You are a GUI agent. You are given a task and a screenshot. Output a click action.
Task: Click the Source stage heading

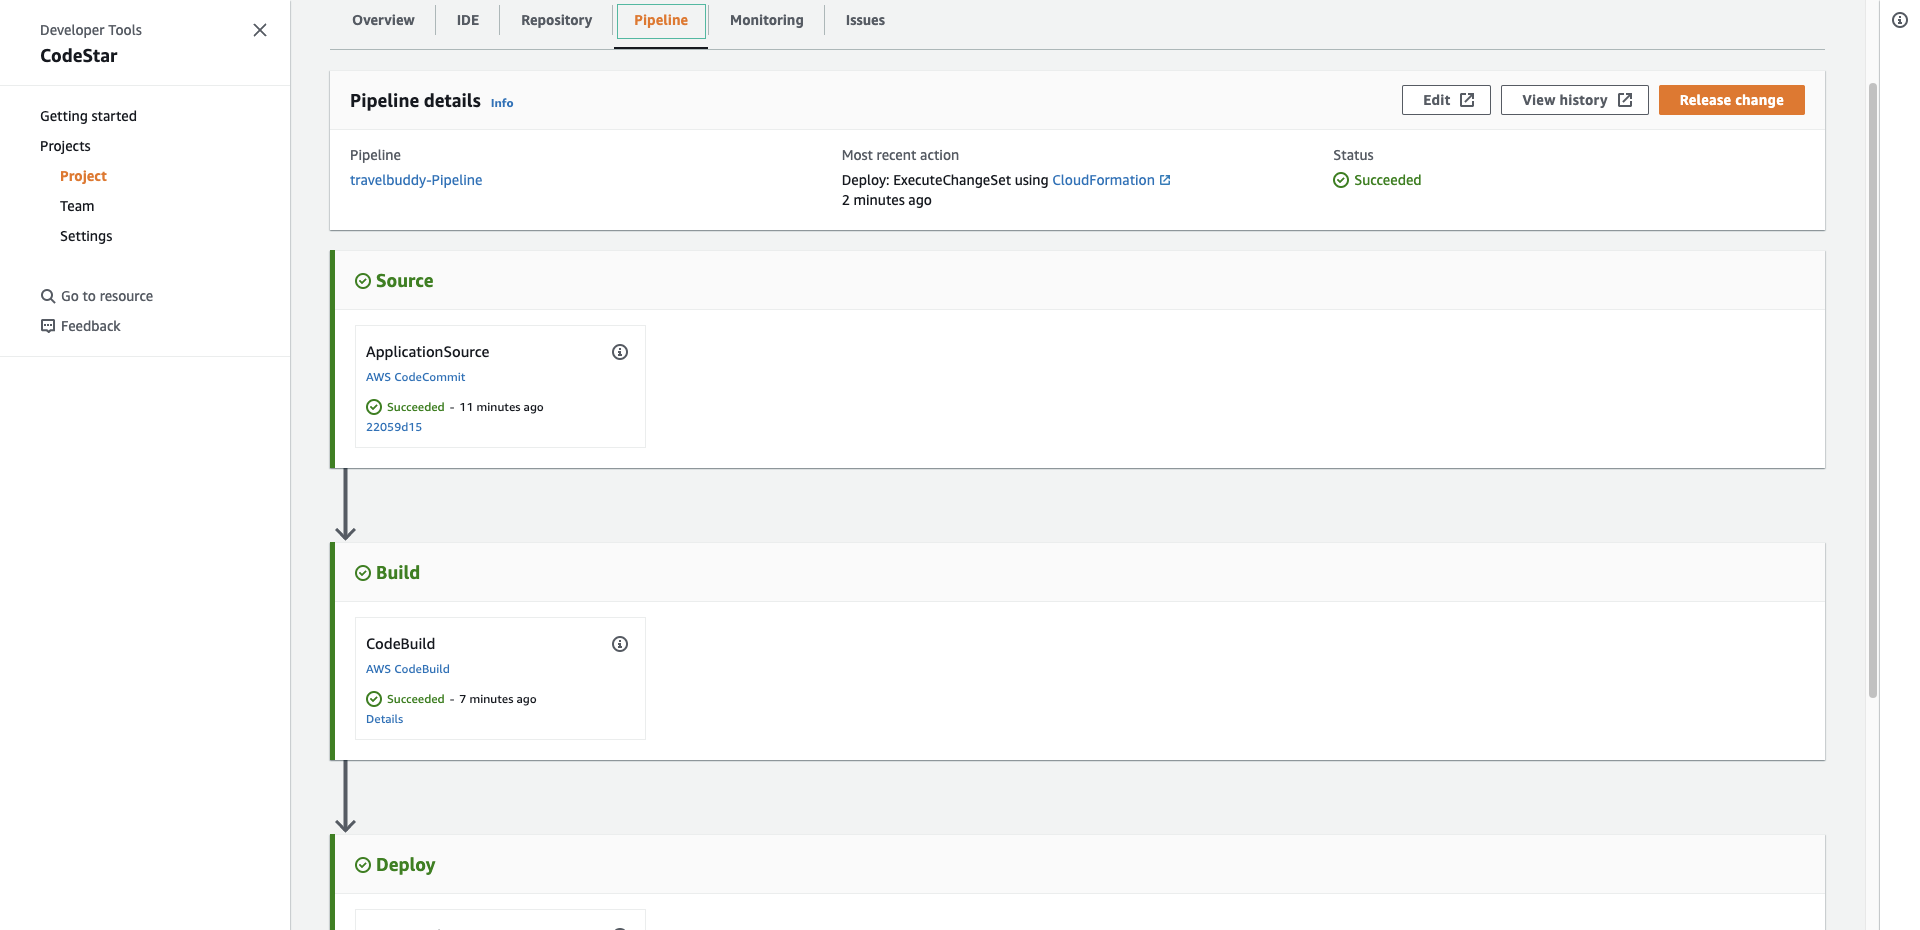click(404, 281)
